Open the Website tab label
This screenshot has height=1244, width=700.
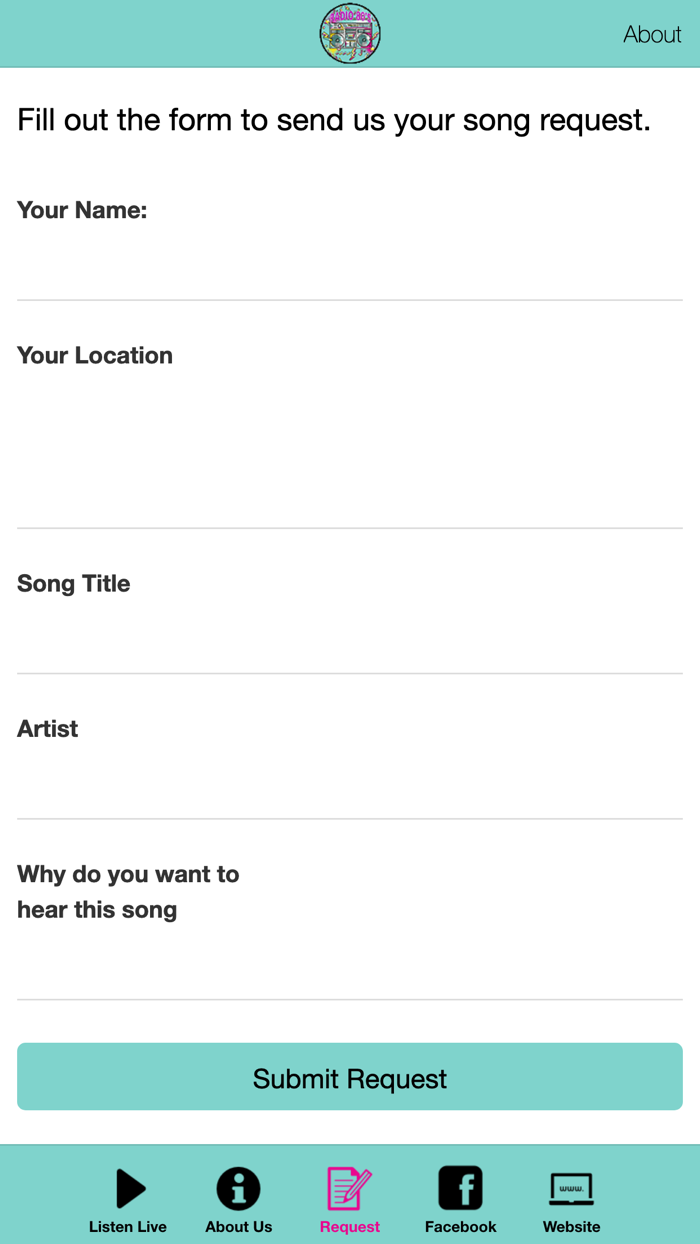571,1227
